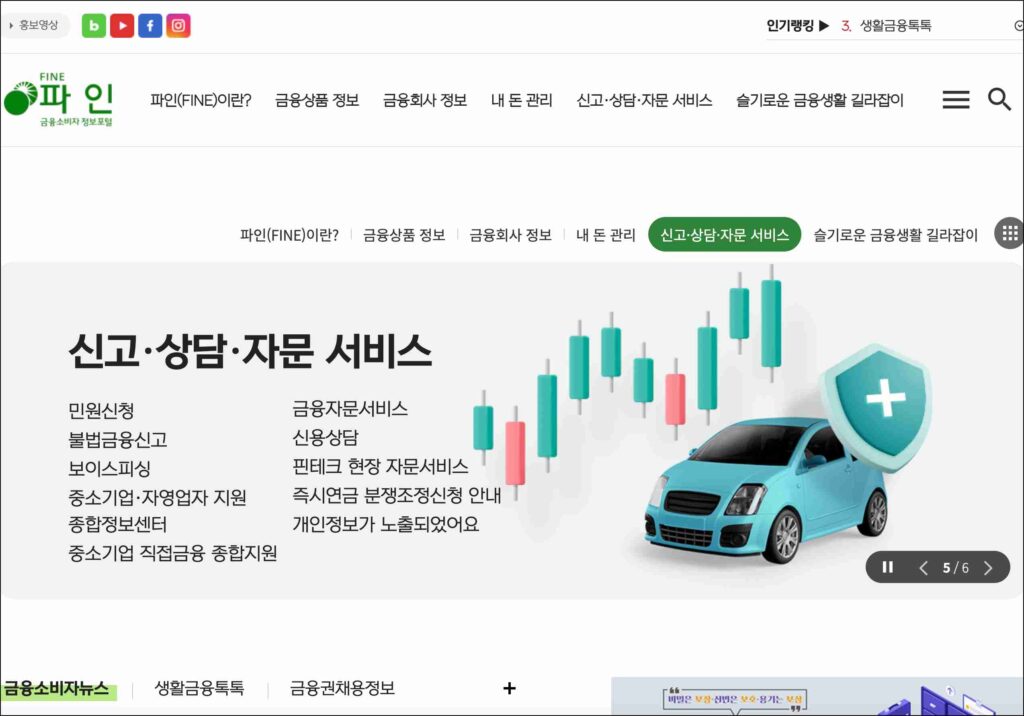Open the hamburger full menu
Screen dimensions: 1024x716
955,100
